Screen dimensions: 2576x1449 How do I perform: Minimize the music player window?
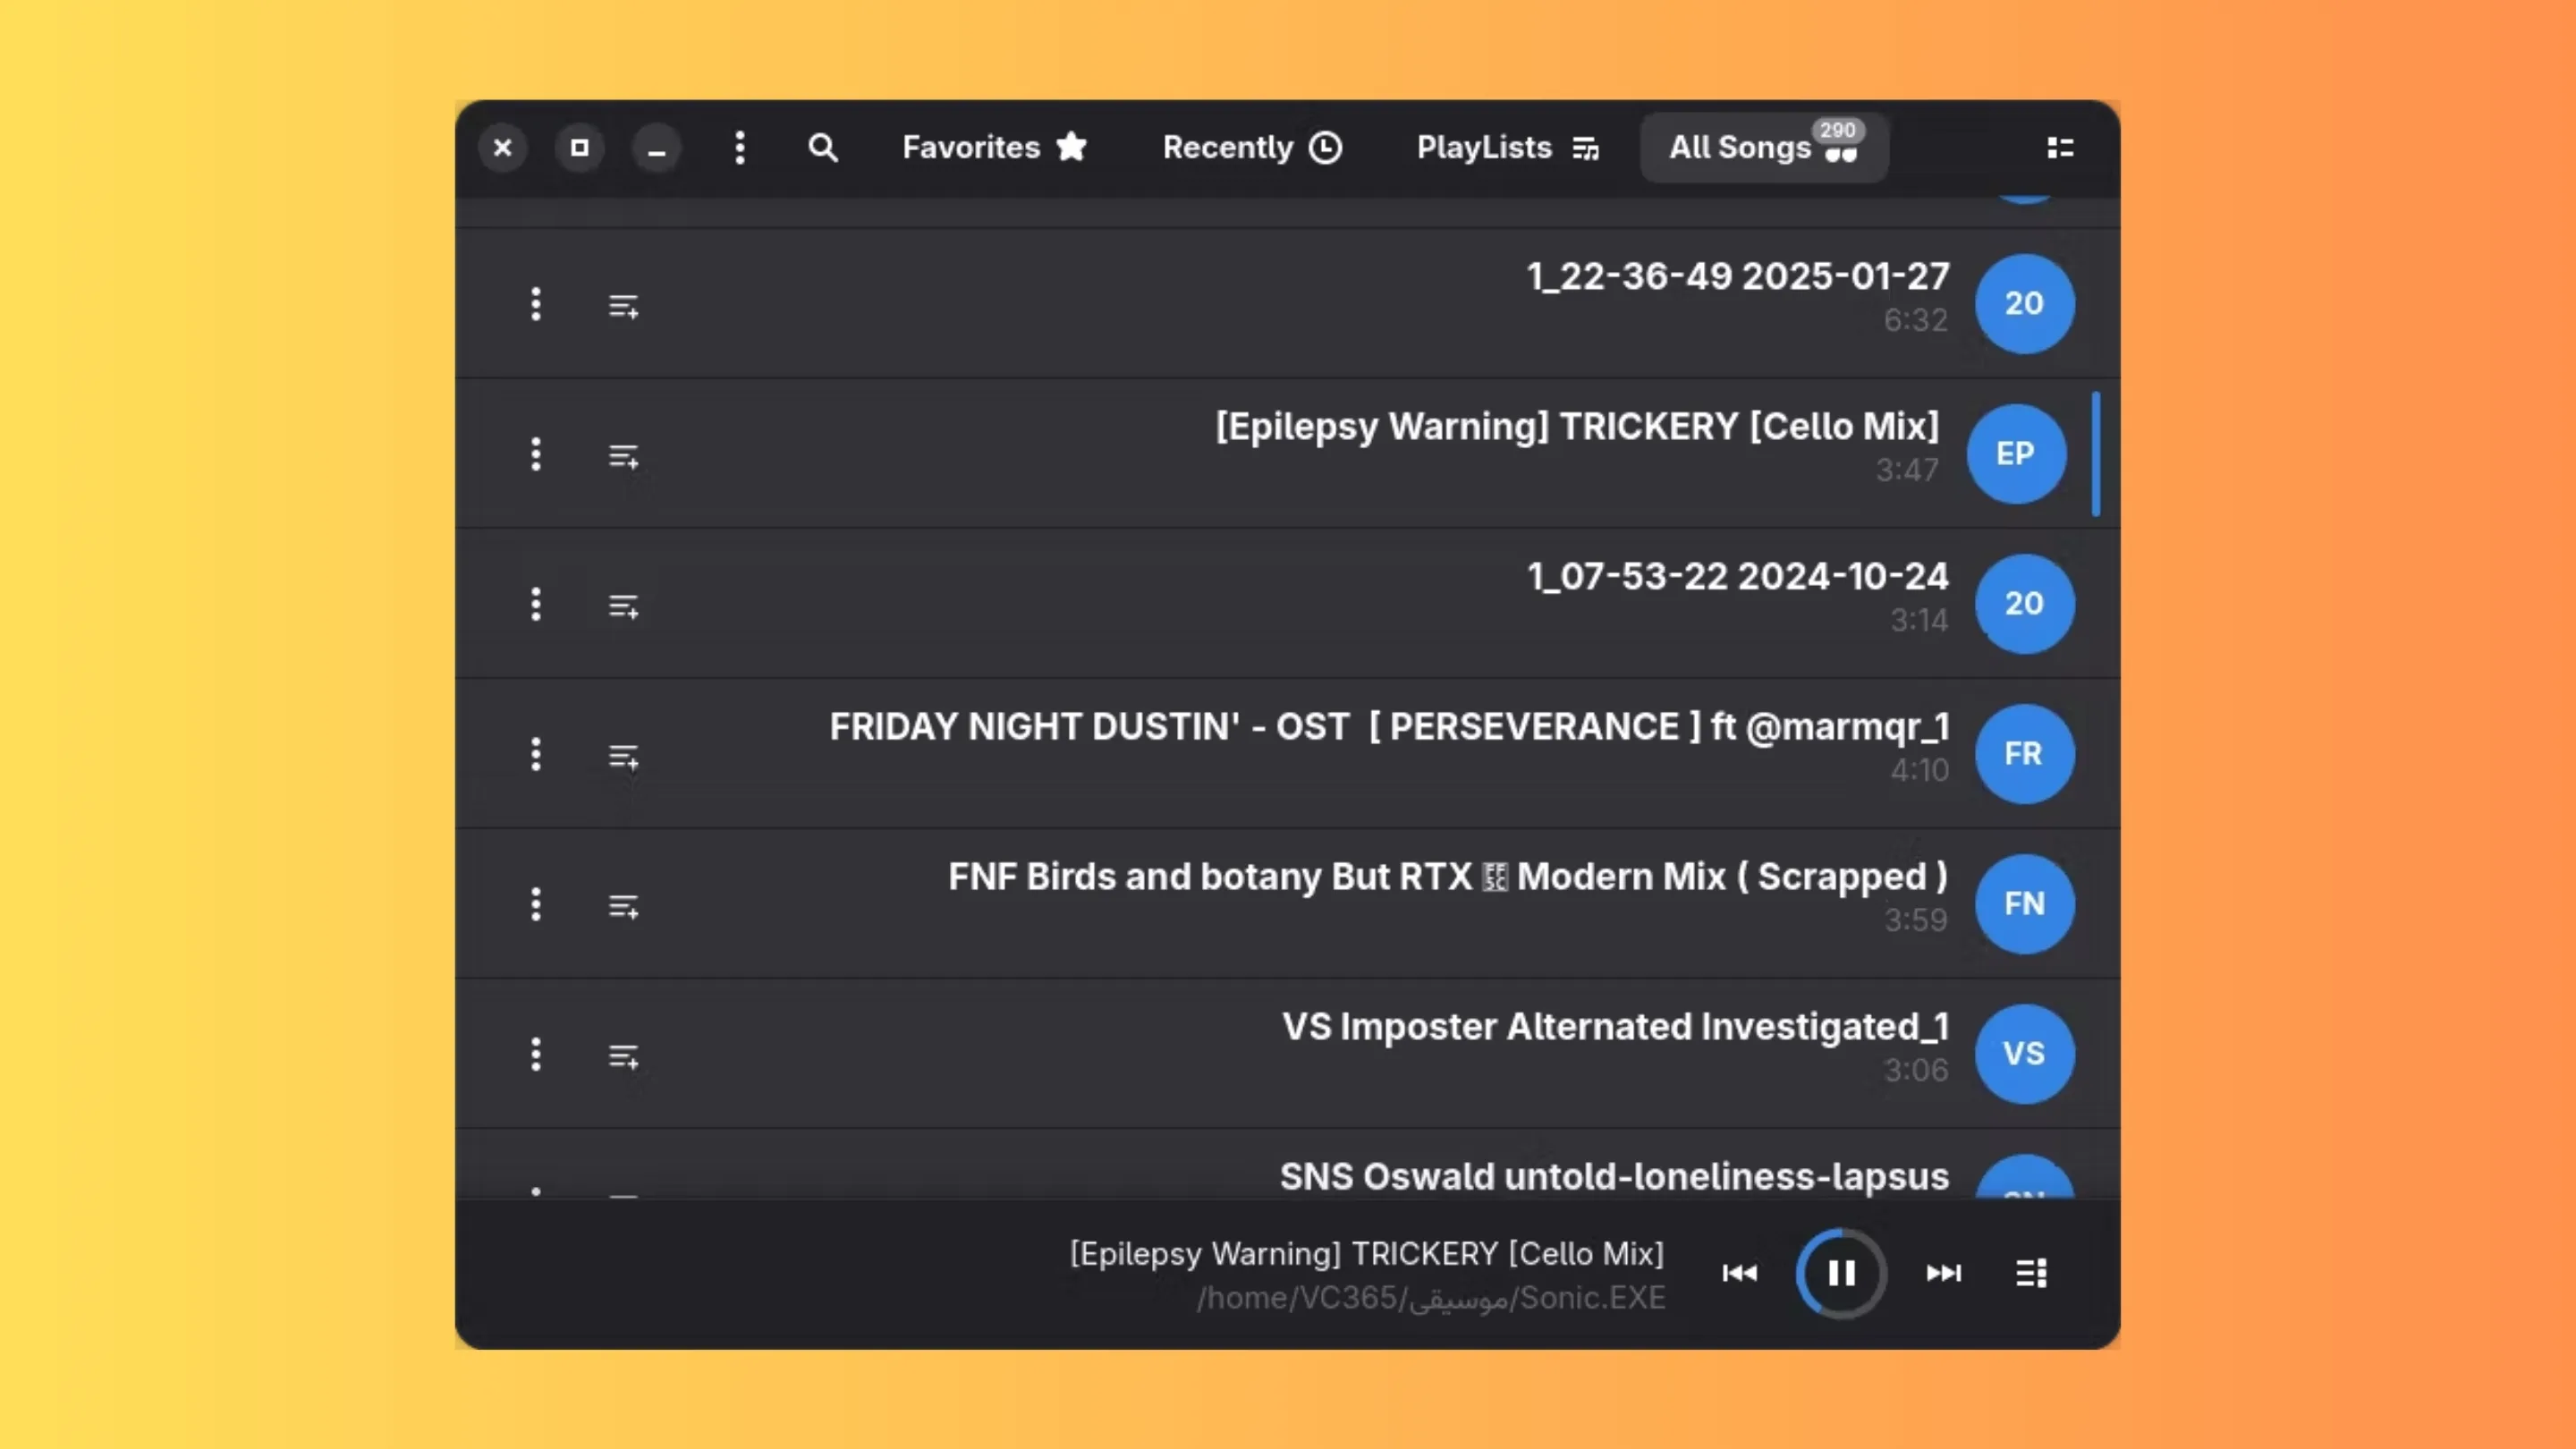tap(657, 148)
